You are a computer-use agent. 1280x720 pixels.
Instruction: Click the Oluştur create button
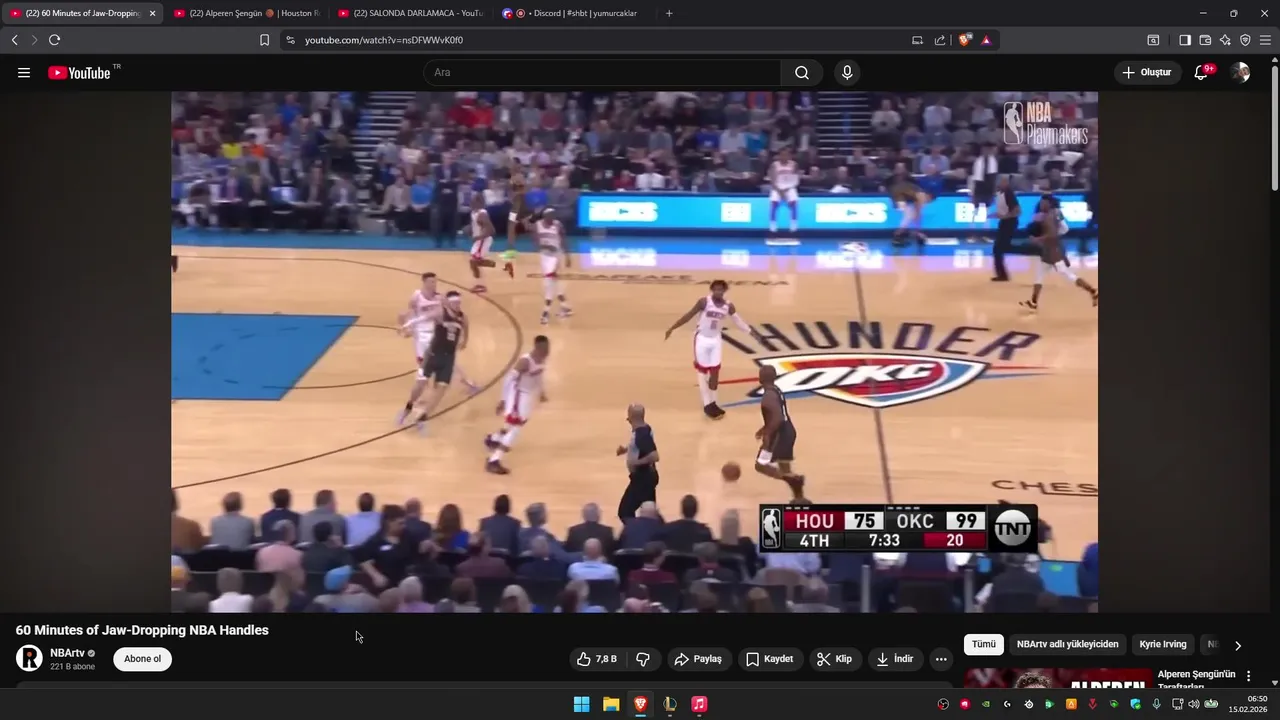[x=1147, y=73]
